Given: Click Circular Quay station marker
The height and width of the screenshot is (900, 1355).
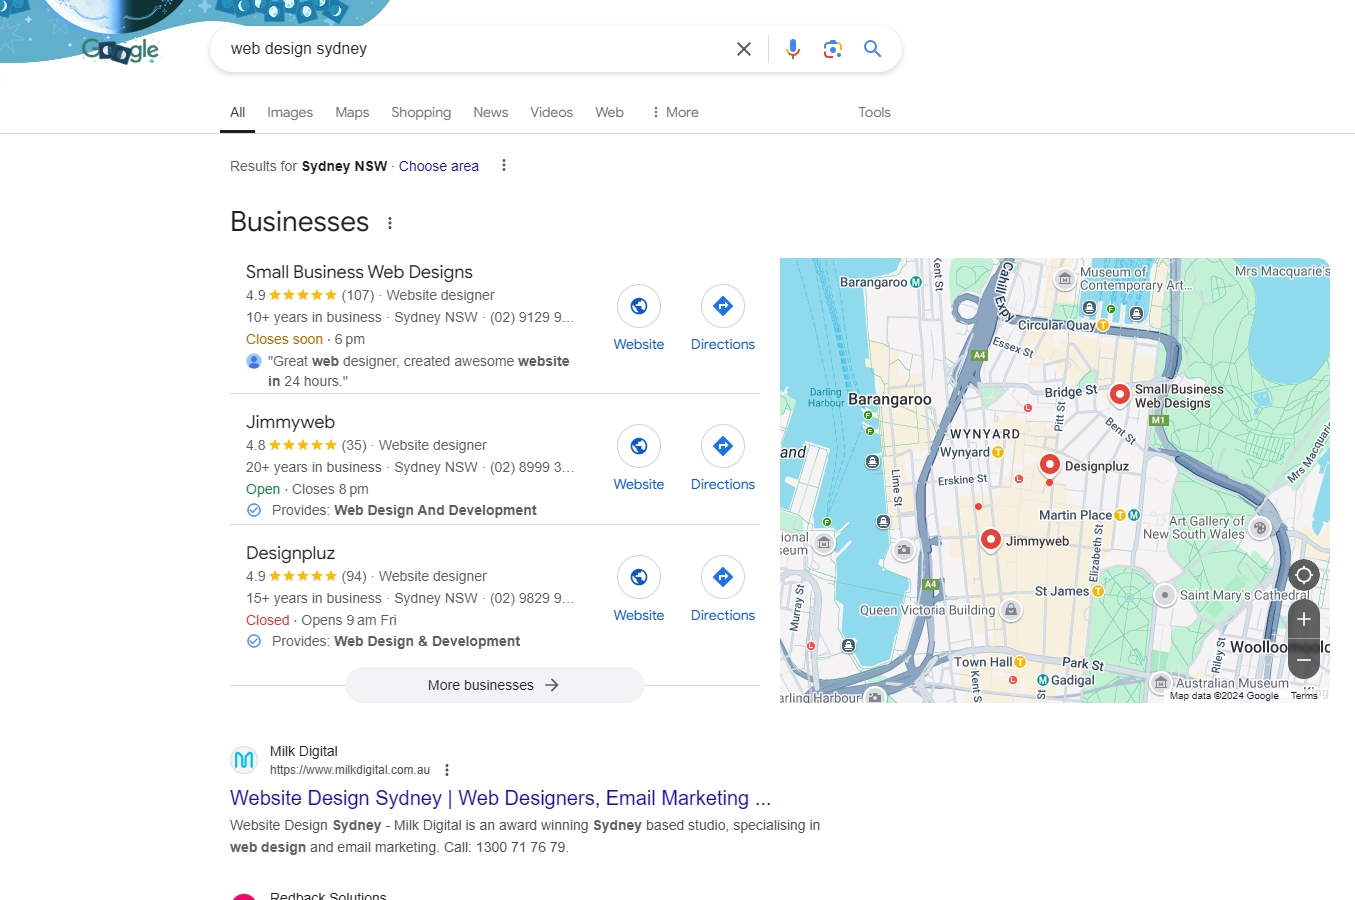Looking at the screenshot, I should [x=1103, y=325].
